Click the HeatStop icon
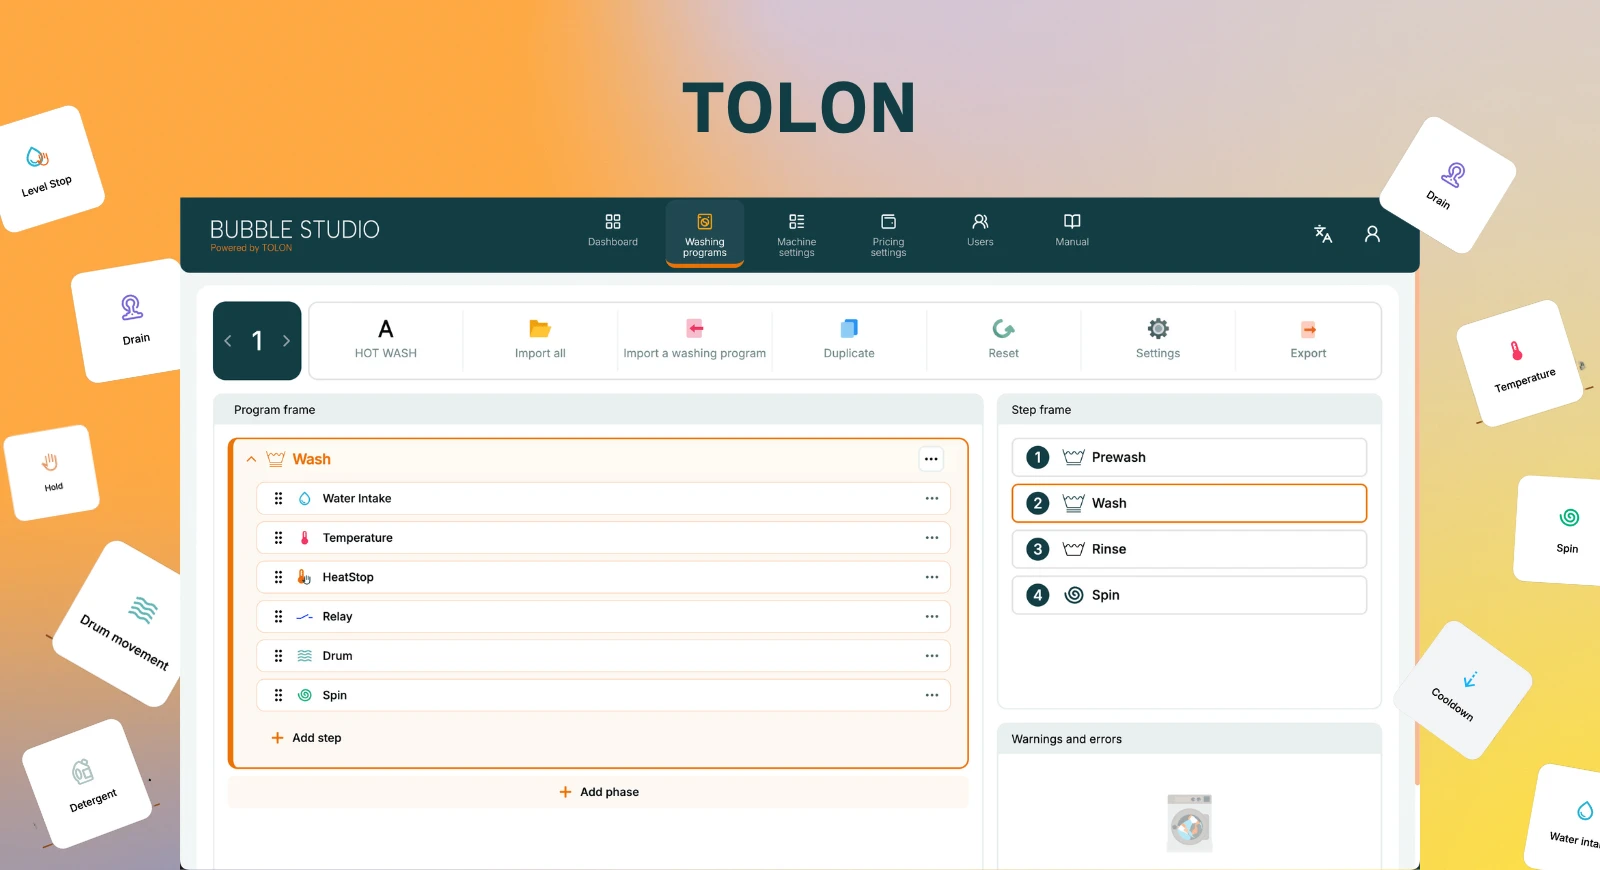Screen dimensions: 1600x870 tap(304, 577)
